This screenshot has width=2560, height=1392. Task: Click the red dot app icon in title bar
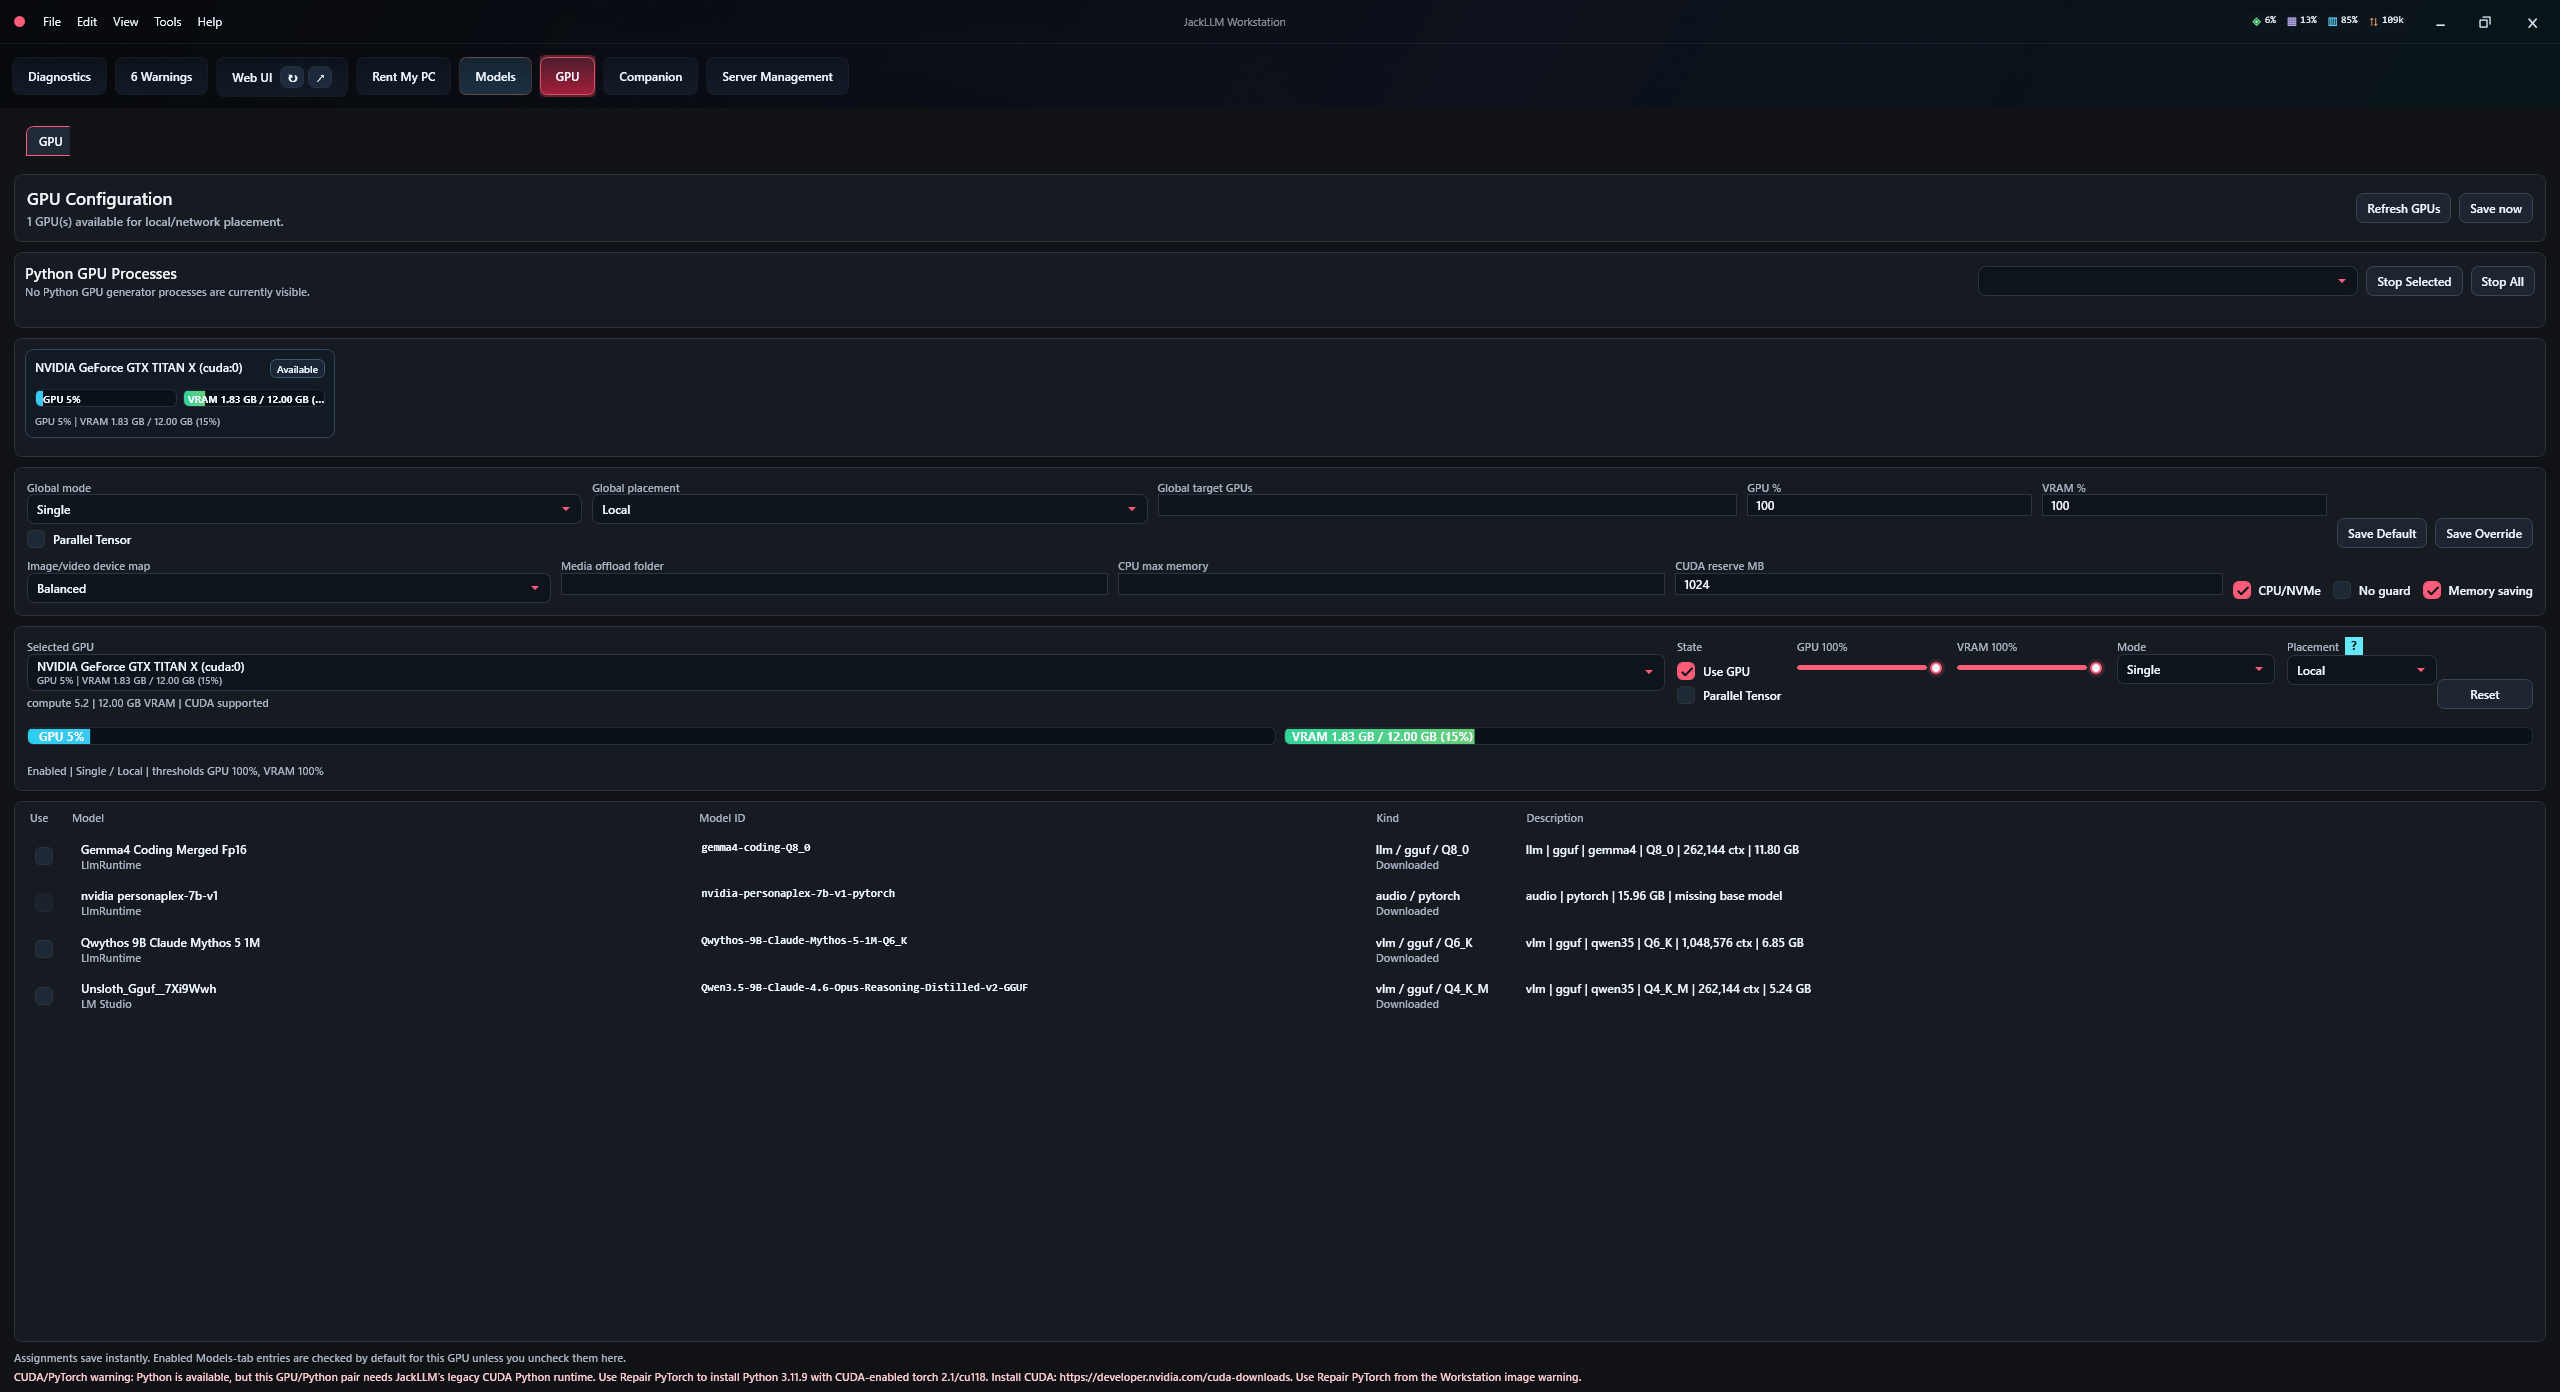tap(19, 21)
